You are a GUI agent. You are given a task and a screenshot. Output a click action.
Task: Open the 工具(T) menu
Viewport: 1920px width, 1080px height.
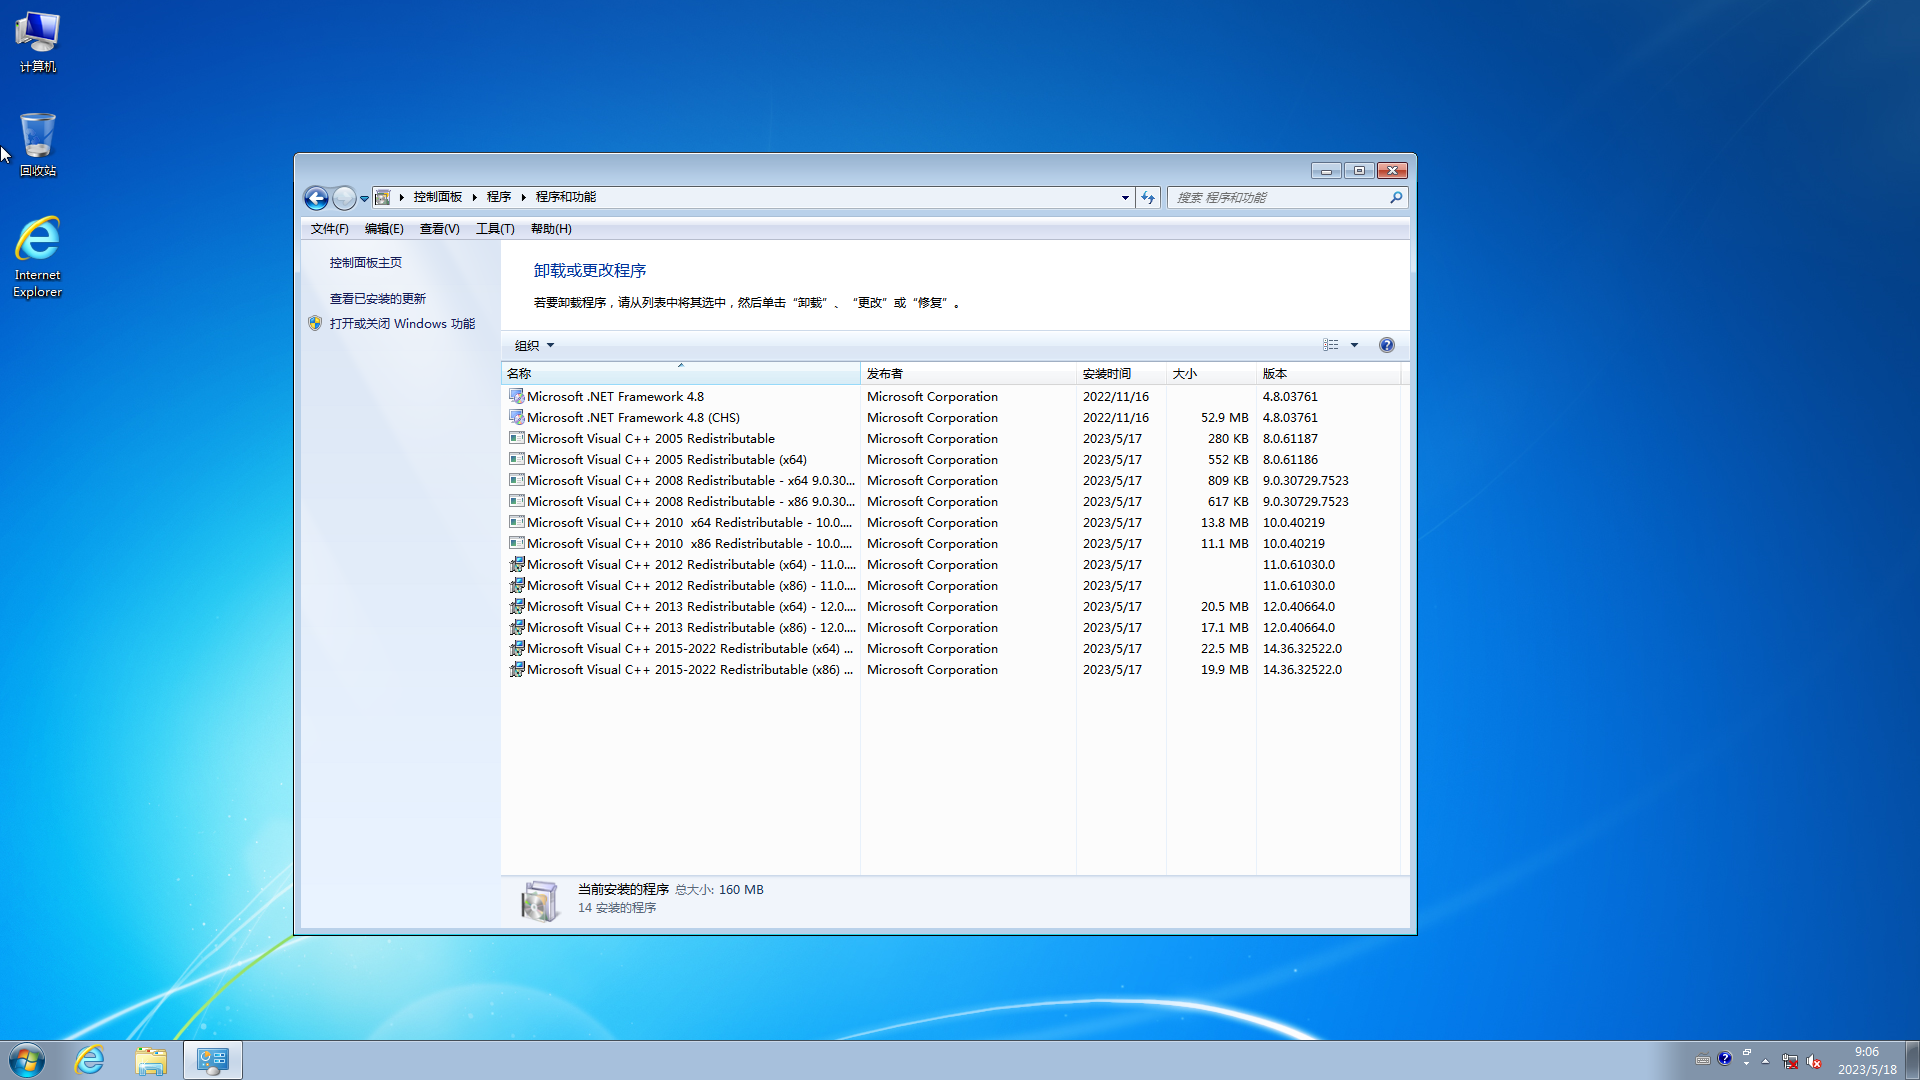pos(495,228)
